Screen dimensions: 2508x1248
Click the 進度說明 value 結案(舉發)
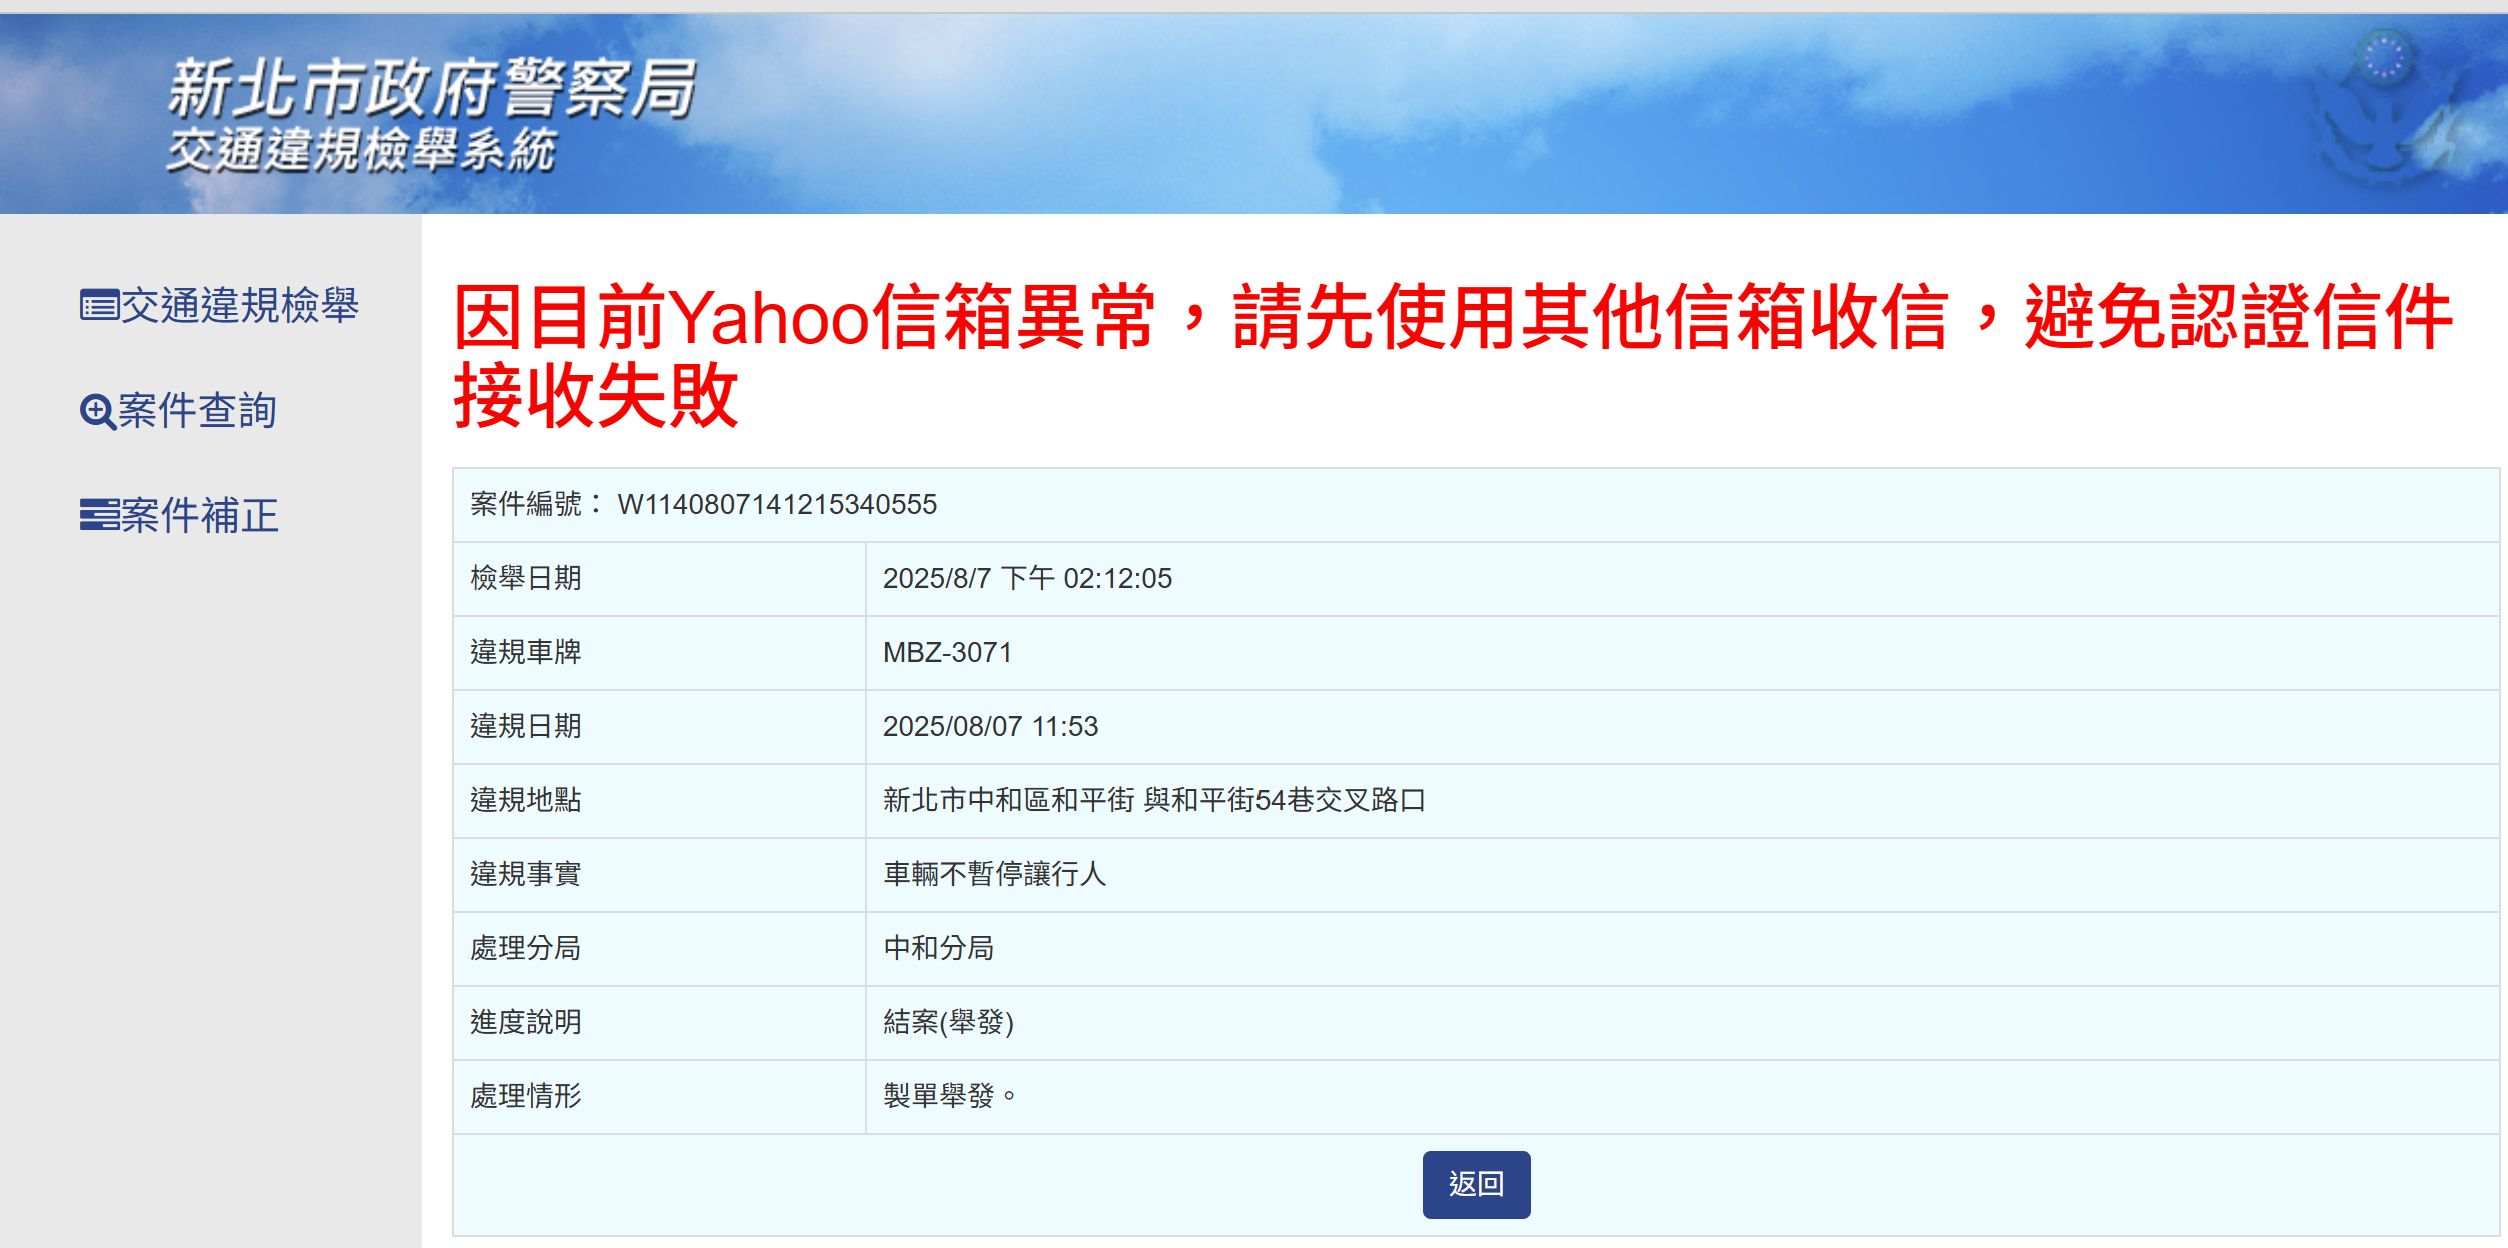[x=948, y=1022]
